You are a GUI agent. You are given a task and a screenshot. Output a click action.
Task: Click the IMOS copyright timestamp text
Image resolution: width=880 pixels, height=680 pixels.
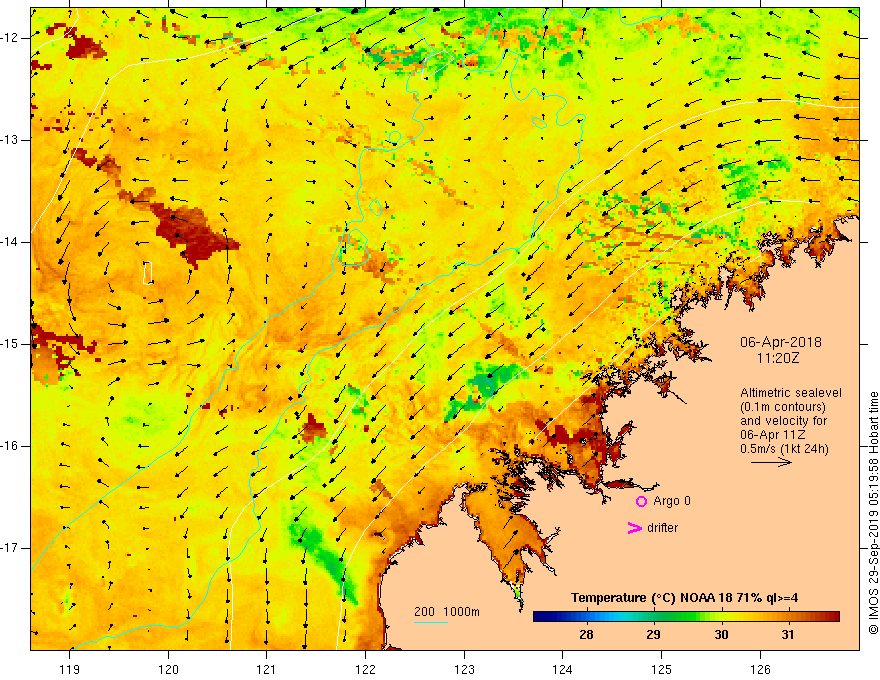tap(873, 513)
